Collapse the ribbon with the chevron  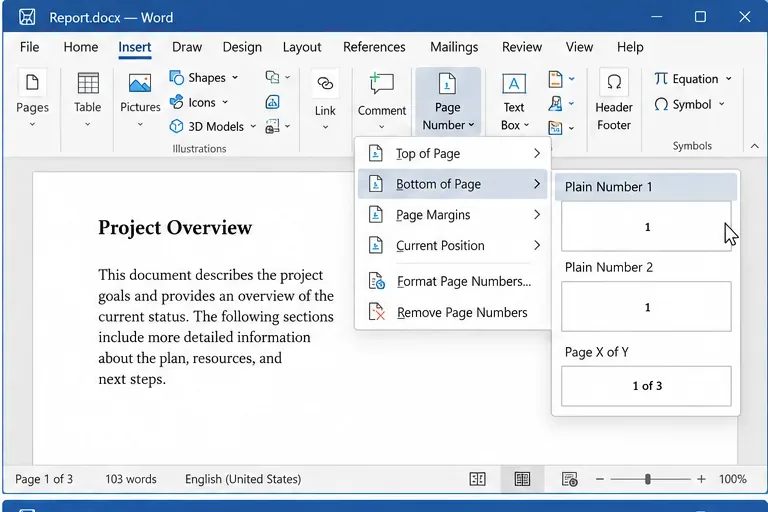coord(755,146)
